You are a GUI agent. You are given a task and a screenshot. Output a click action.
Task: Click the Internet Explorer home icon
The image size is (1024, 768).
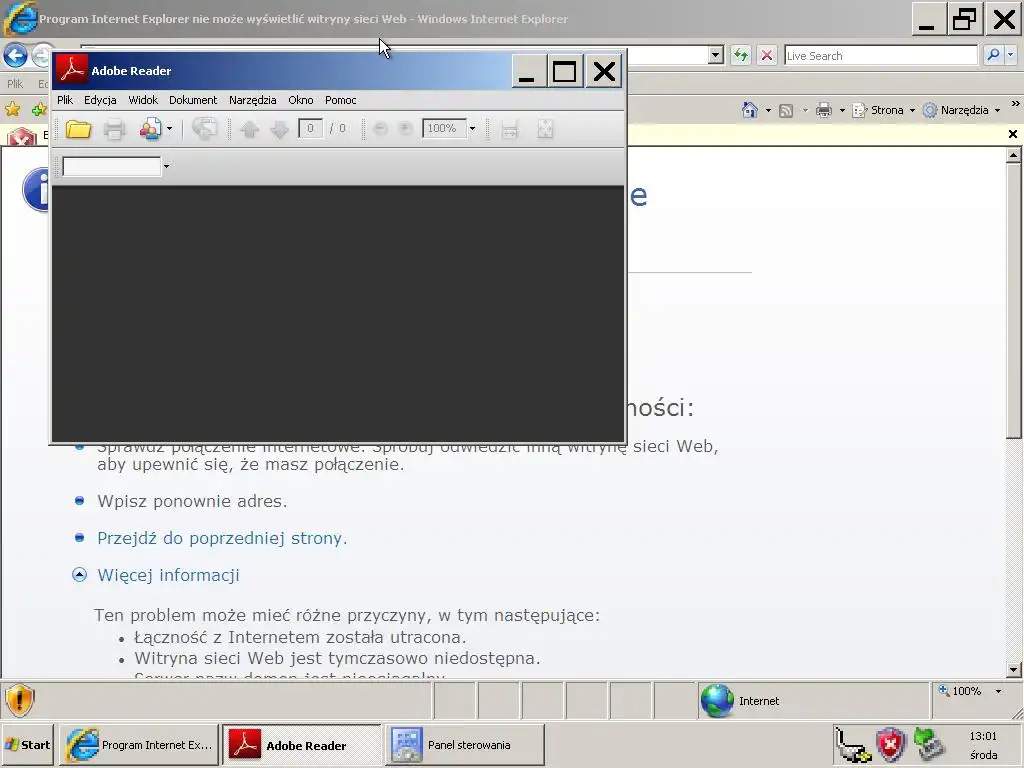click(750, 110)
